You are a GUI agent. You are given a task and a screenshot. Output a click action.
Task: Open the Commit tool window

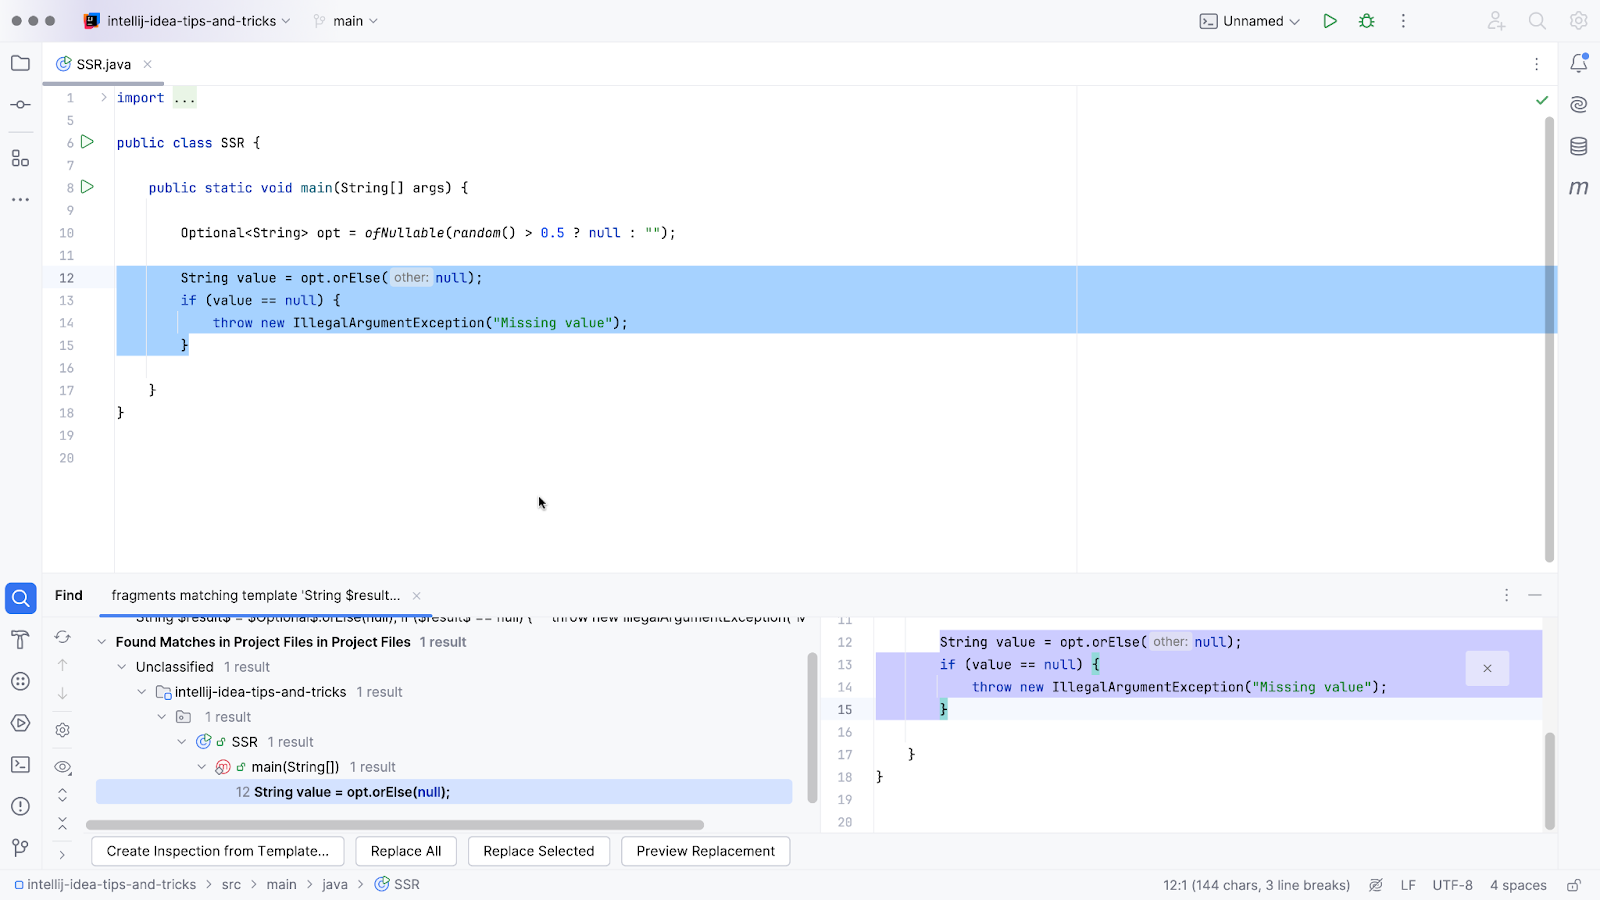[x=20, y=105]
